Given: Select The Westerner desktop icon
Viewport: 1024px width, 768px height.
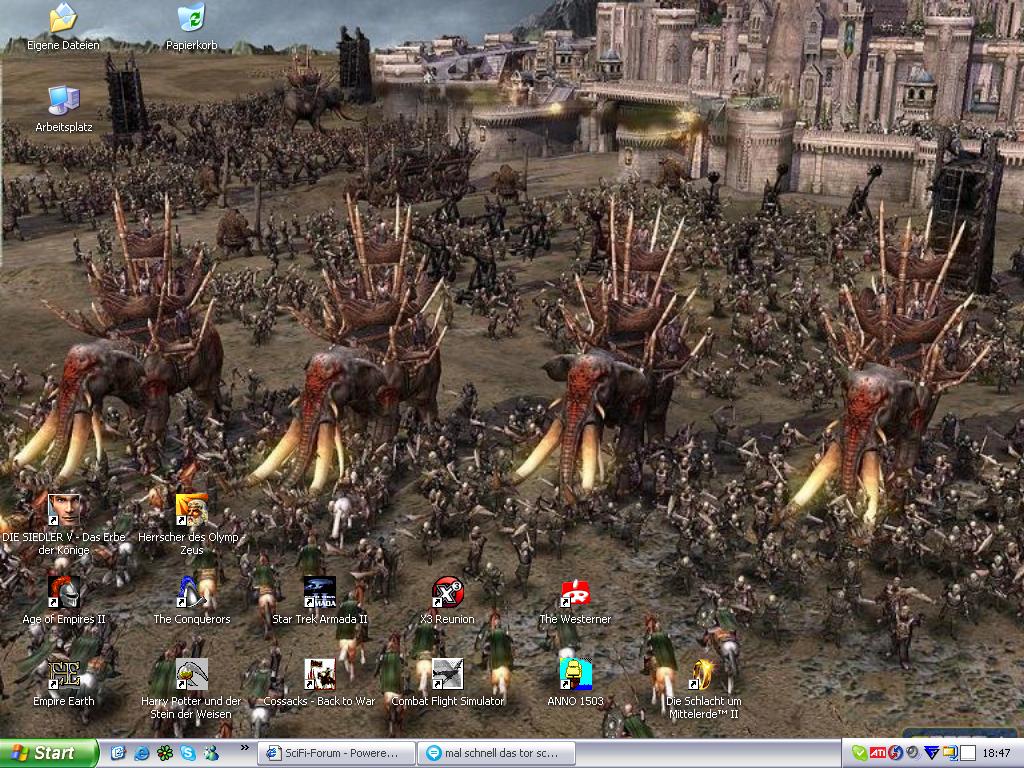Looking at the screenshot, I should click(575, 593).
